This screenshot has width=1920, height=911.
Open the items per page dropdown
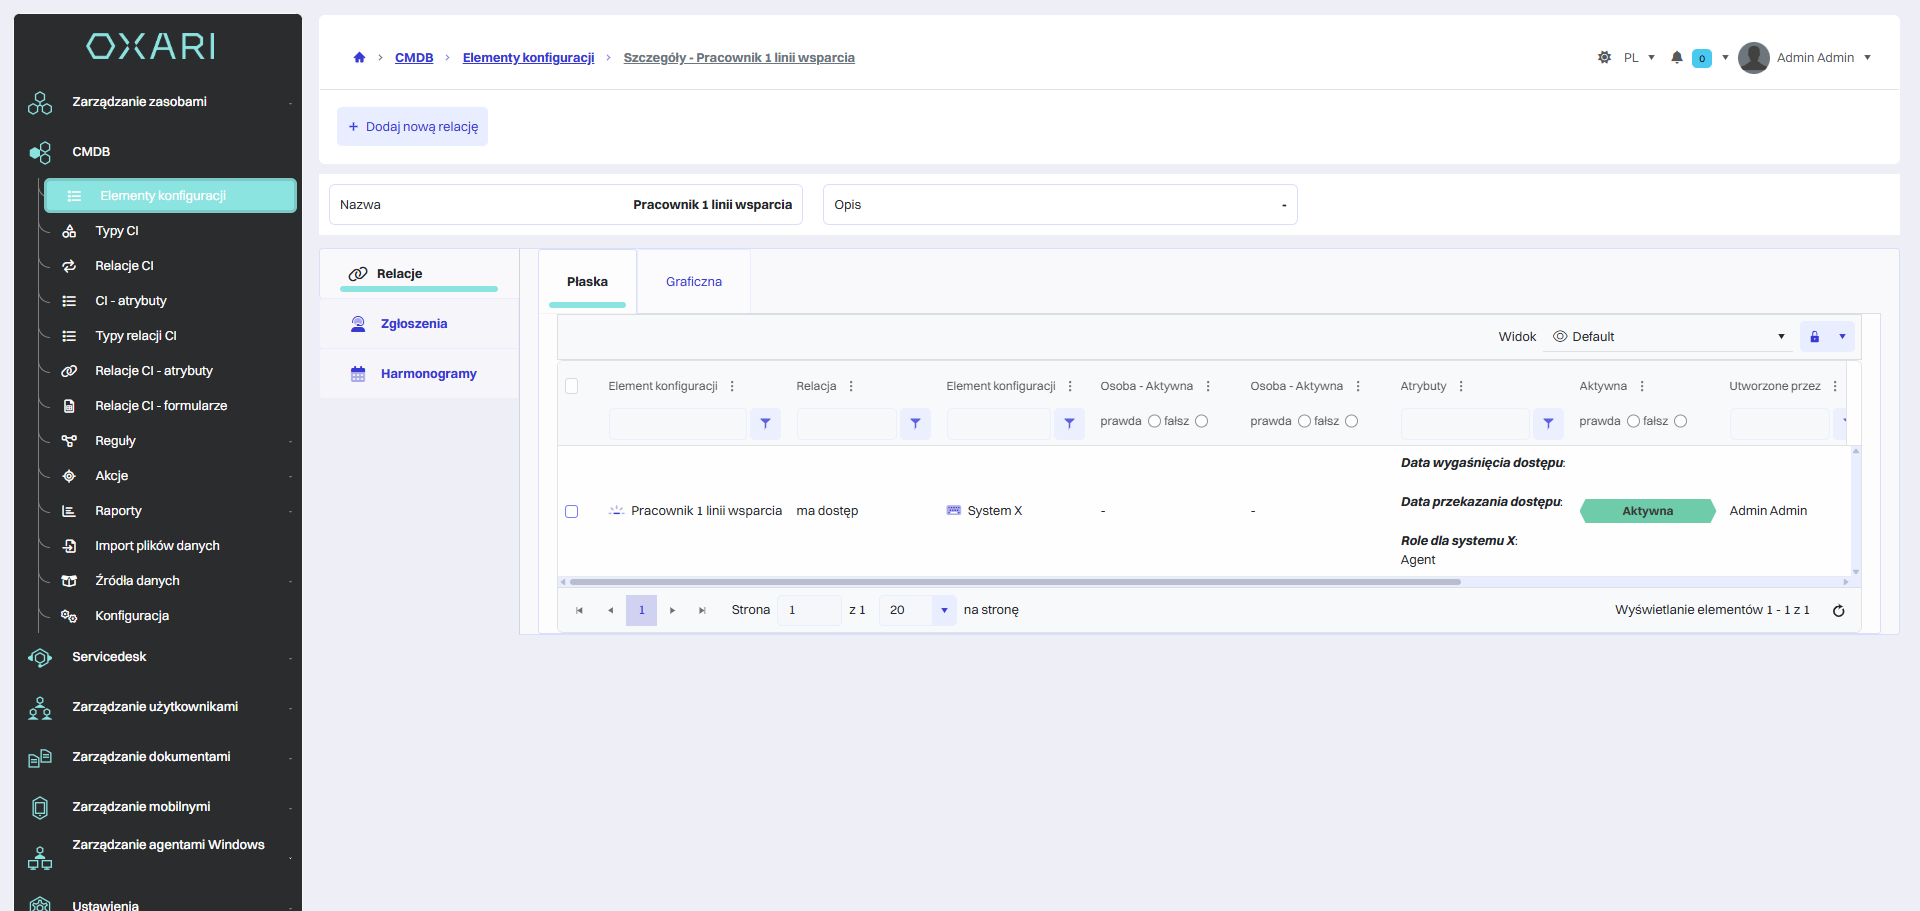coord(943,611)
